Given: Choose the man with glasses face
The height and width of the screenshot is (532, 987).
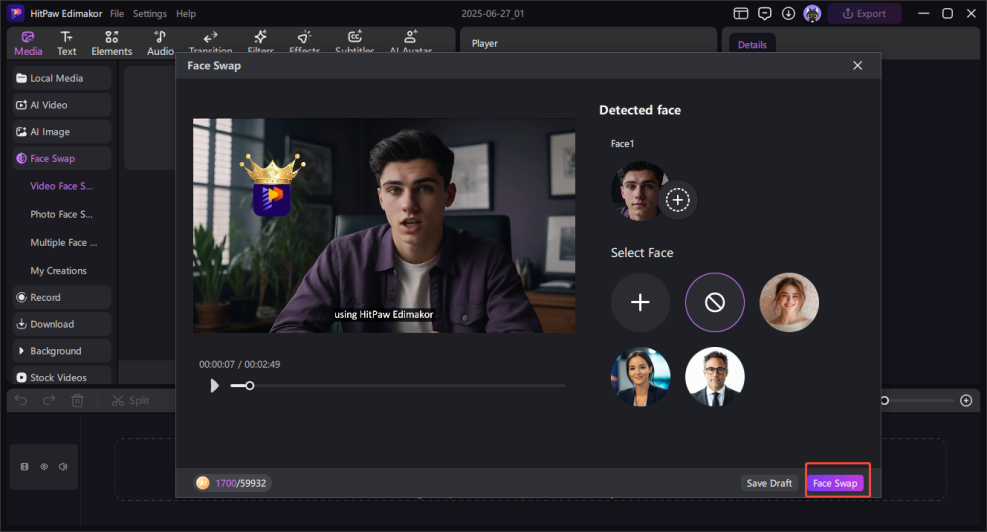Looking at the screenshot, I should 714,376.
